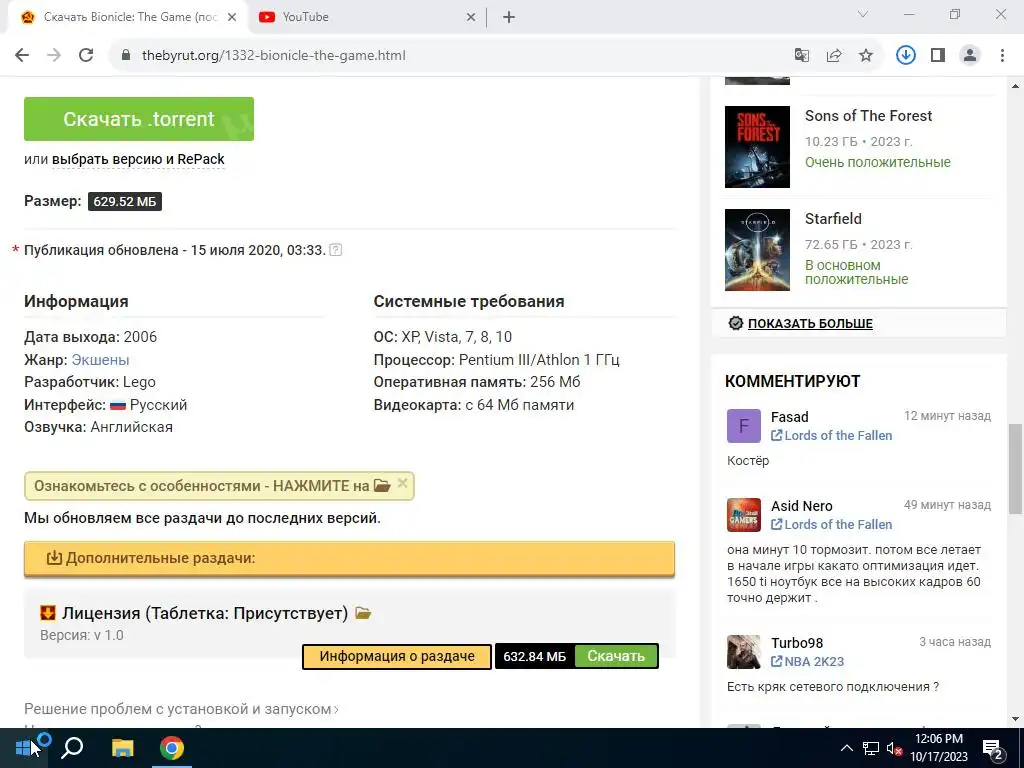Click the red download icon before Лицензия
This screenshot has width=1024, height=768.
coord(48,613)
